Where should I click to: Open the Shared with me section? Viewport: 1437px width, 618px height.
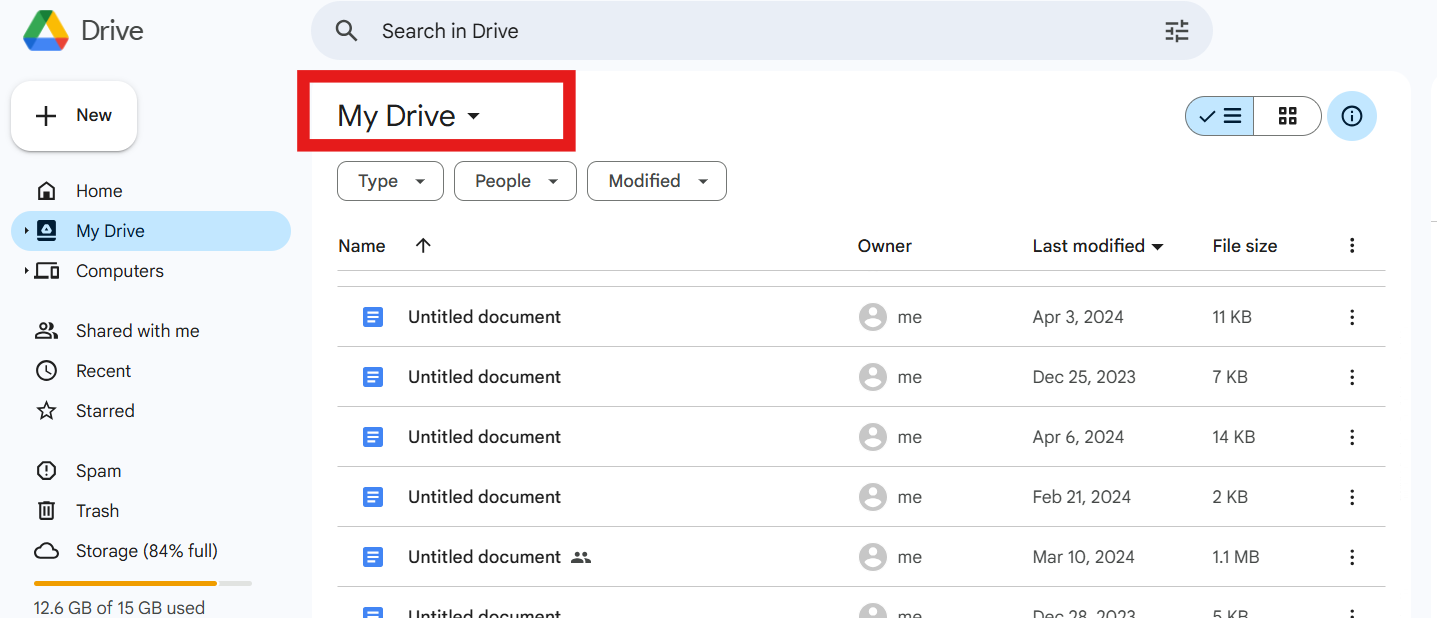[137, 330]
